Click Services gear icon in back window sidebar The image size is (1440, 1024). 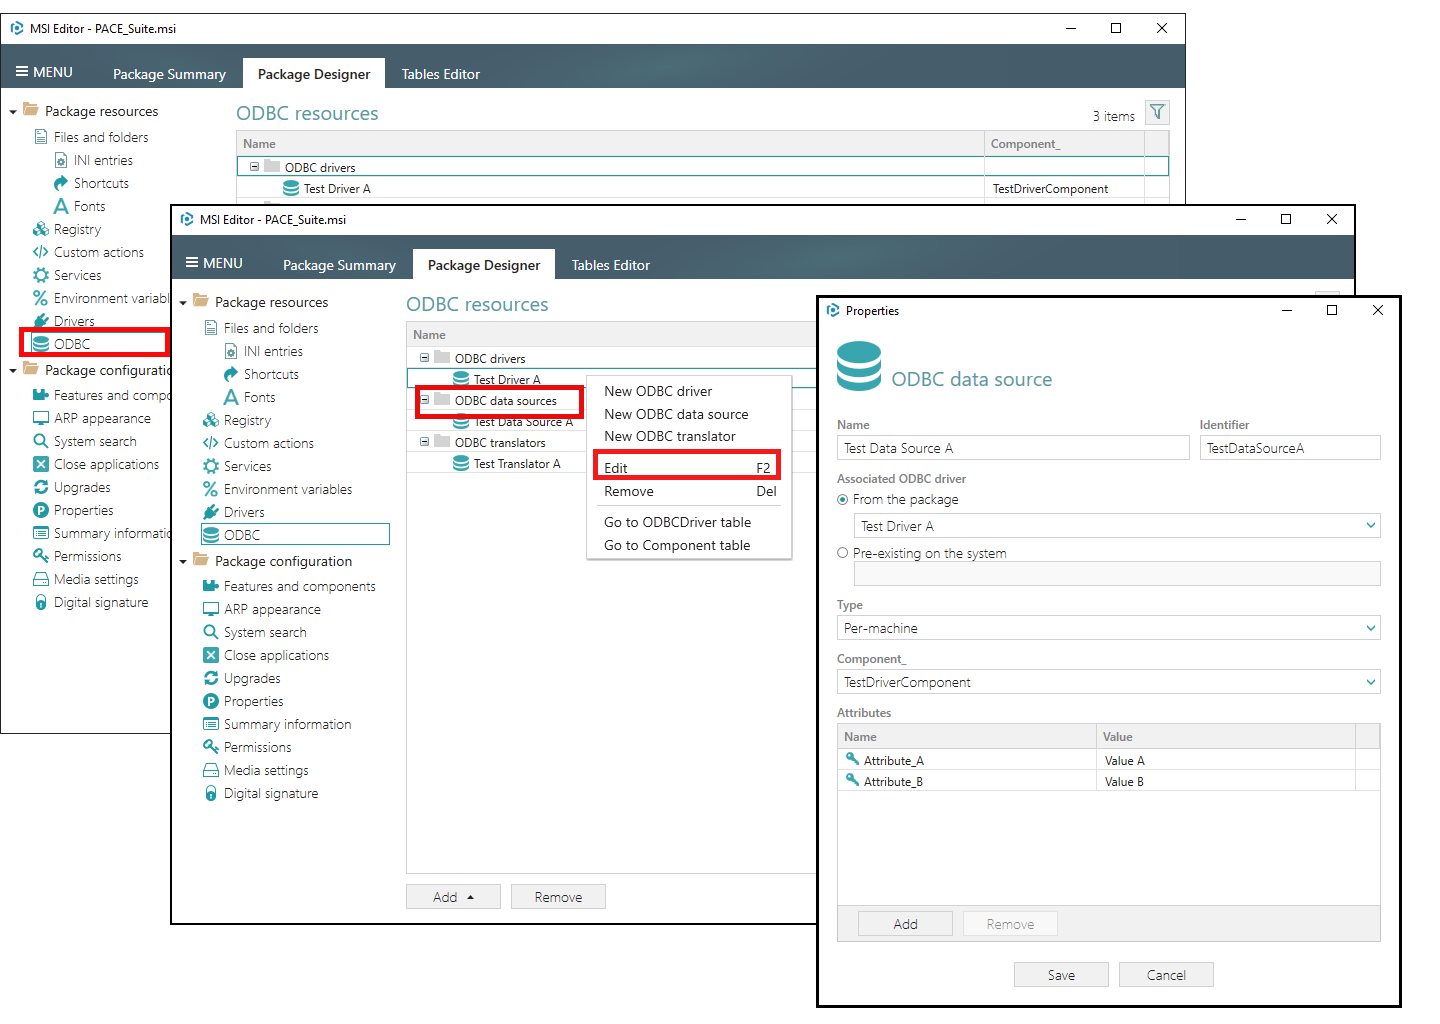(41, 275)
